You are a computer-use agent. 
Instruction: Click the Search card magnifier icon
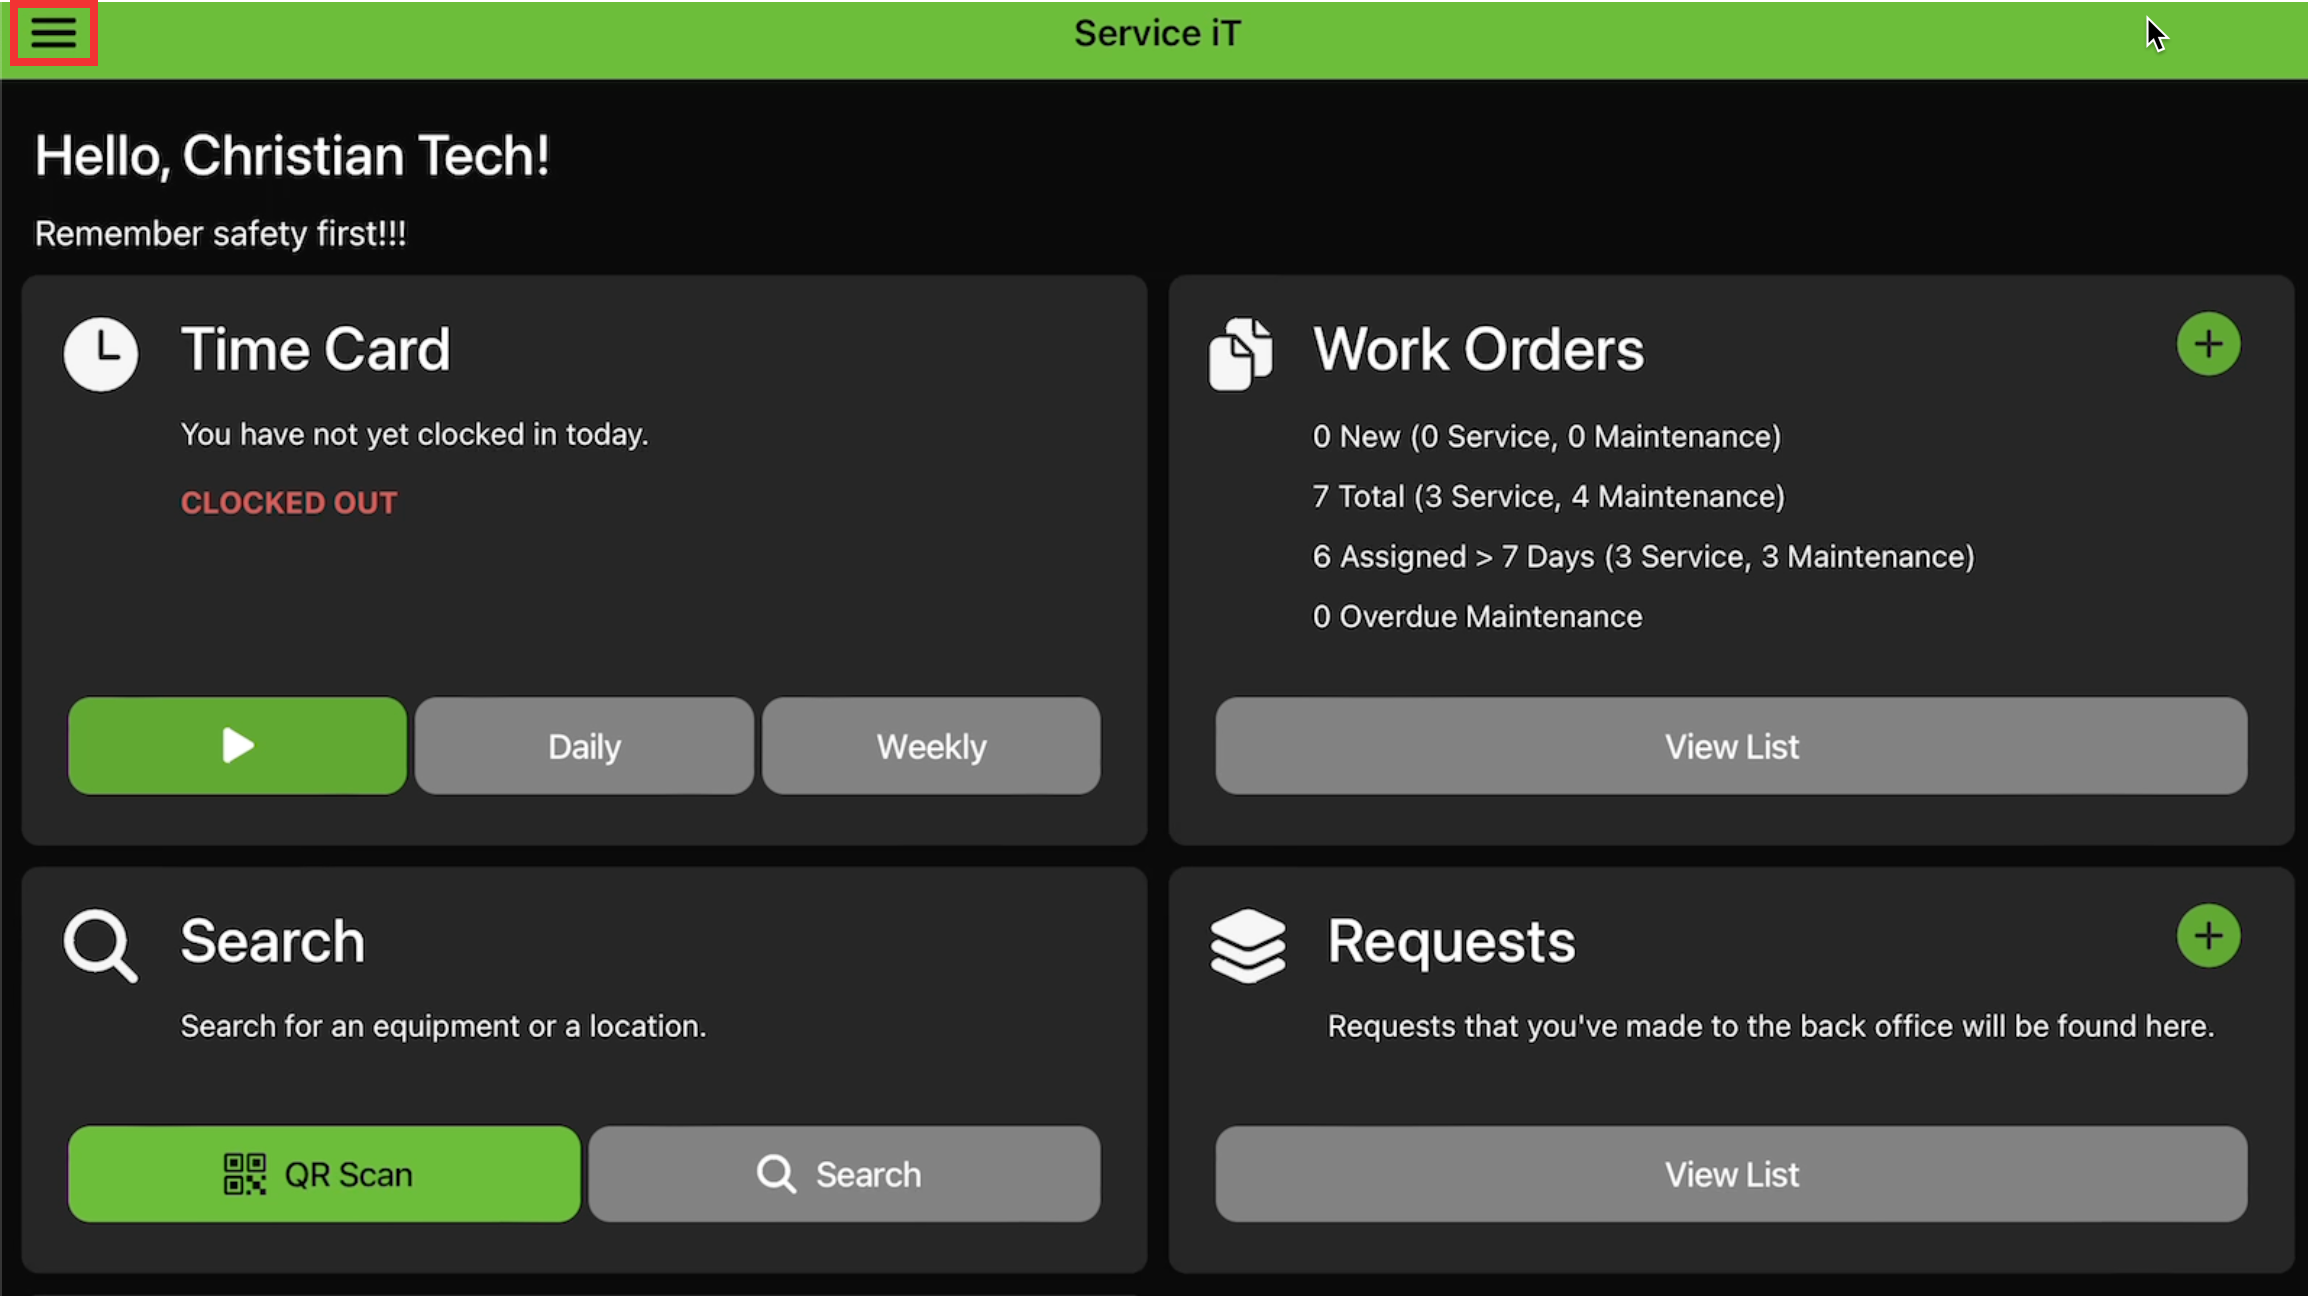[100, 945]
